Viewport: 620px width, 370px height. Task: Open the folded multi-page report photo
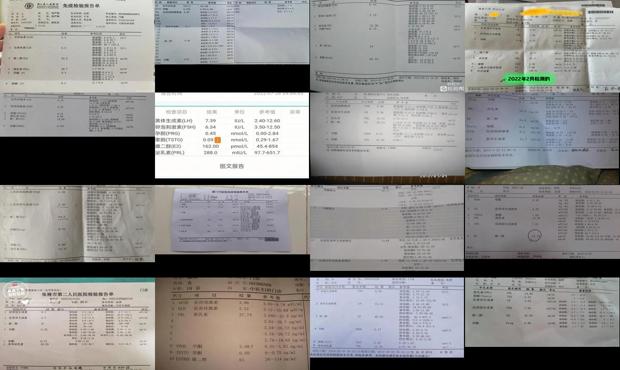[x=542, y=47]
